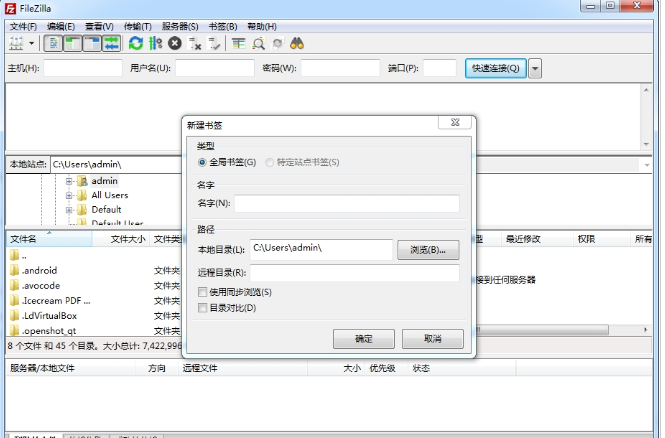Click FileZilla logo in title bar

10,8
